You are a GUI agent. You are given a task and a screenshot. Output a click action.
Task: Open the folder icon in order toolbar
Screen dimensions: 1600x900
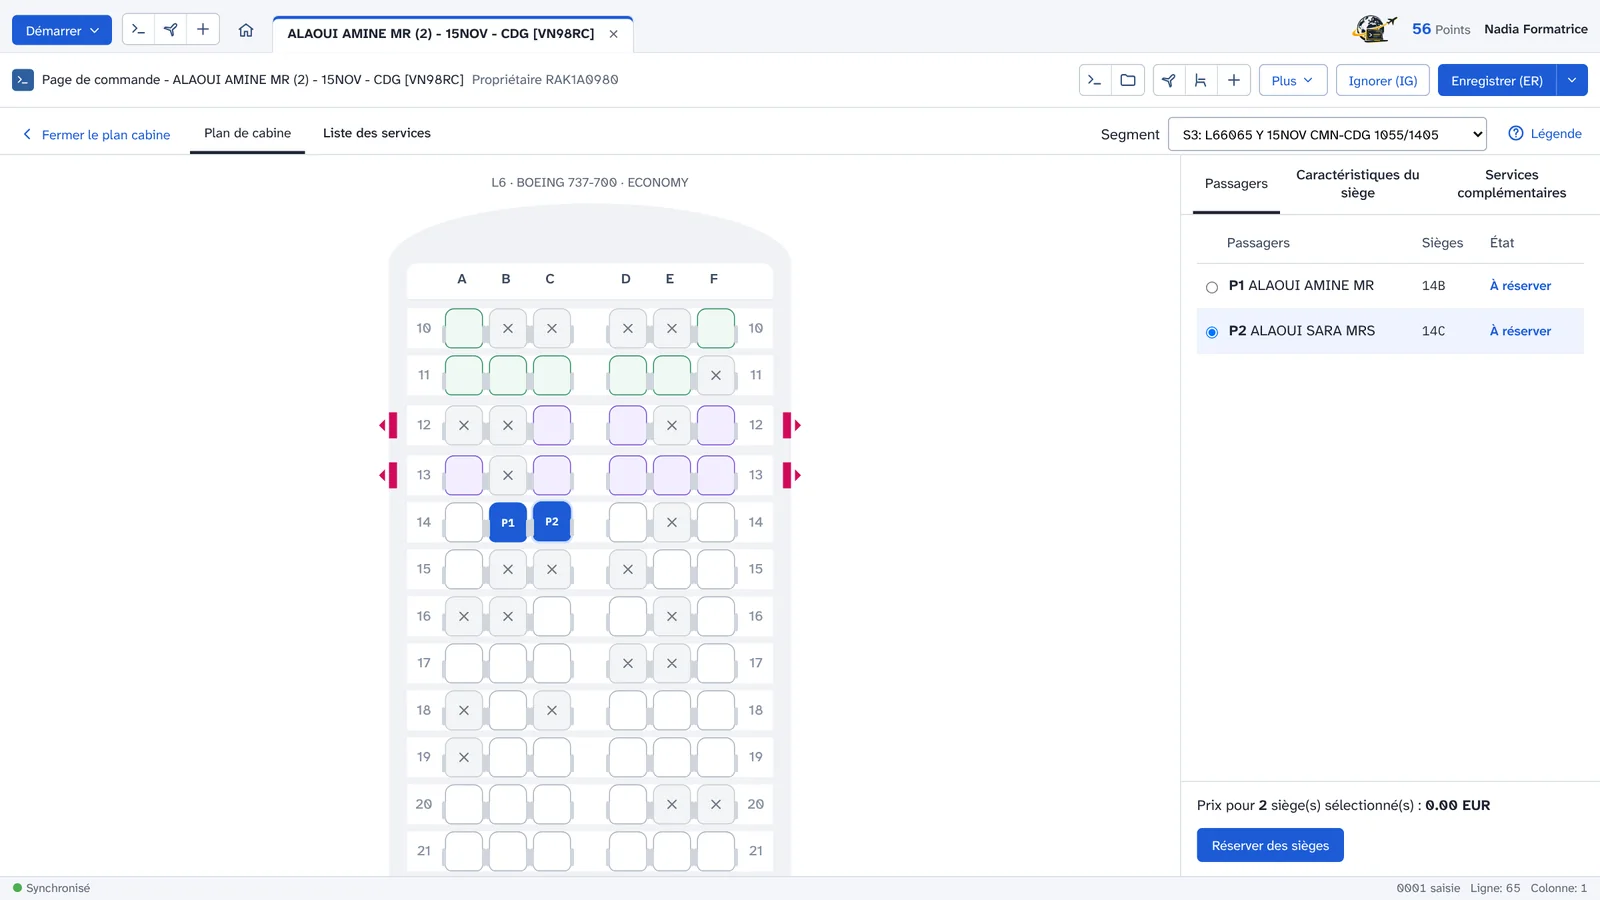[x=1128, y=80]
